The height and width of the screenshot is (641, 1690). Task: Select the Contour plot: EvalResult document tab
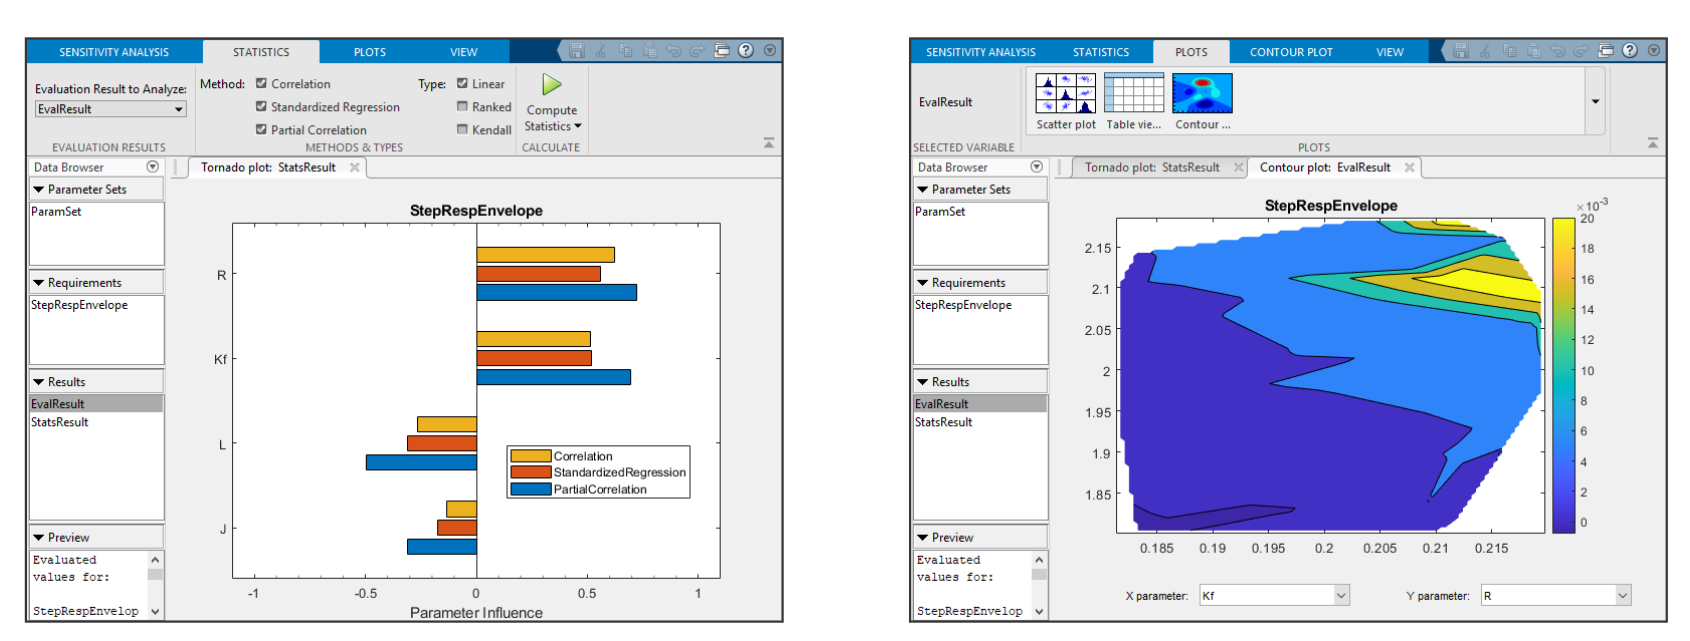[1324, 168]
